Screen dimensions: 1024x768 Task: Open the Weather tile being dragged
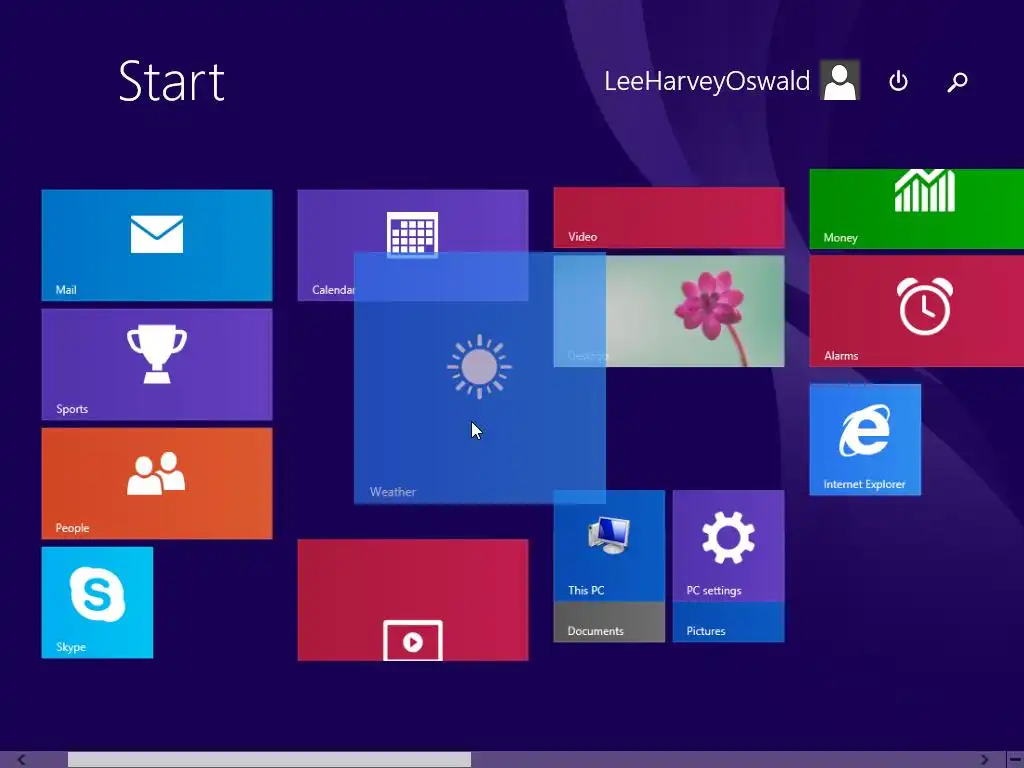pyautogui.click(x=479, y=378)
